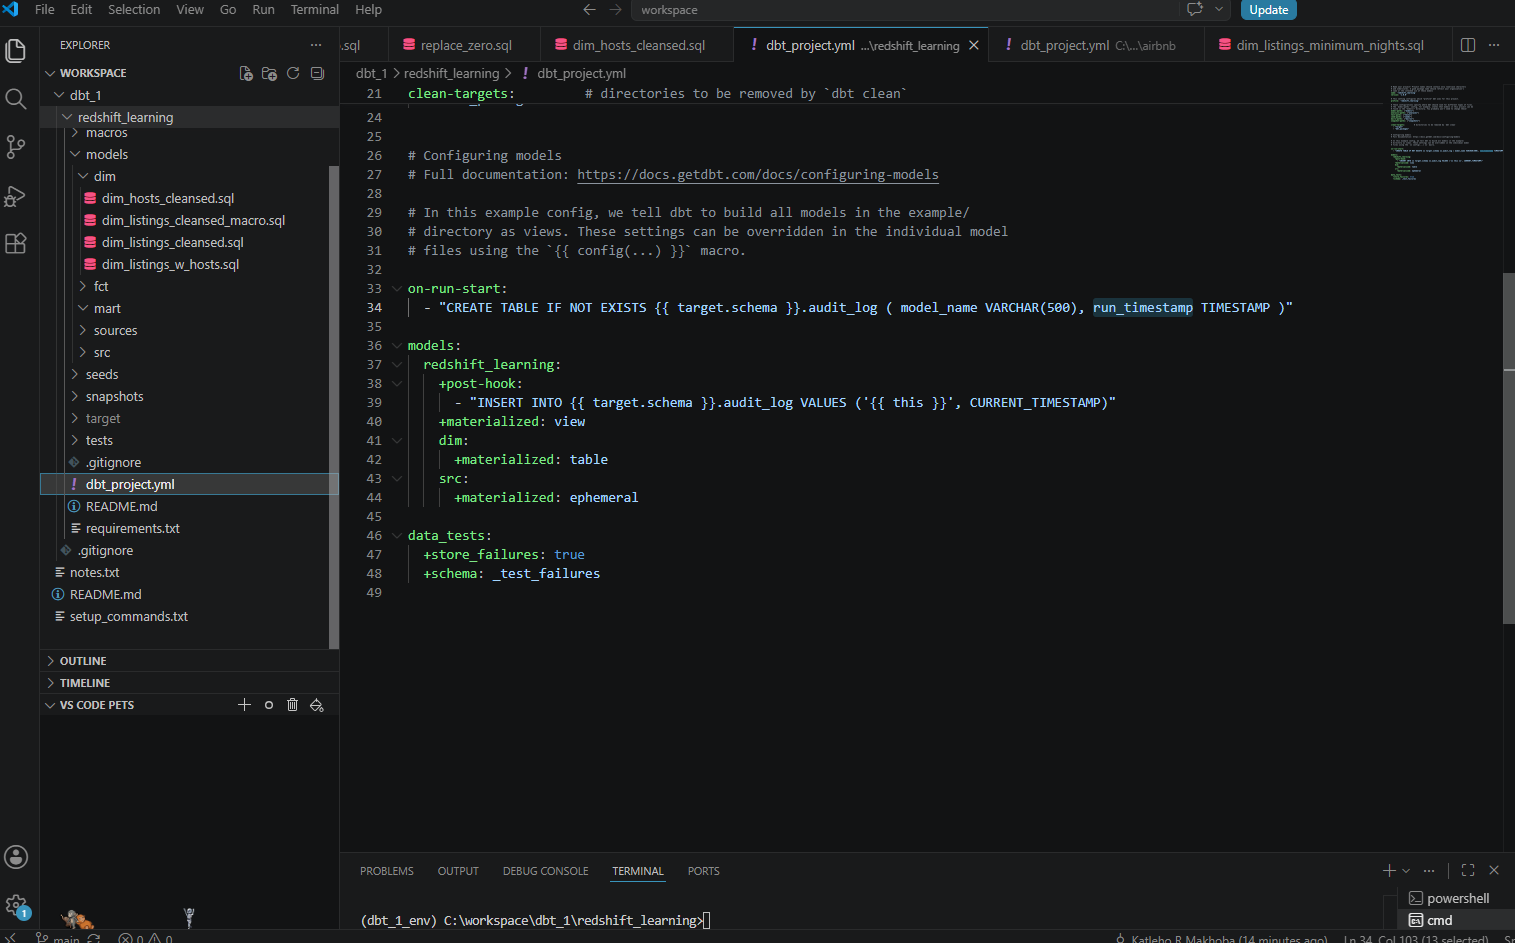Screen dimensions: 1515x943
Task: Refresh the Explorer file tree
Action: (293, 73)
